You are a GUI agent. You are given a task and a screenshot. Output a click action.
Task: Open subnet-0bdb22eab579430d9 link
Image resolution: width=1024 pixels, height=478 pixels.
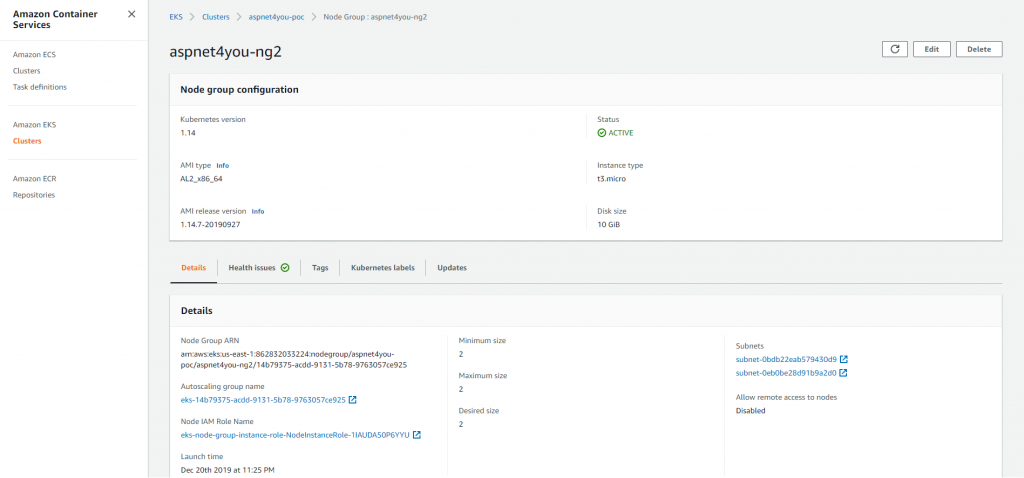pos(786,359)
